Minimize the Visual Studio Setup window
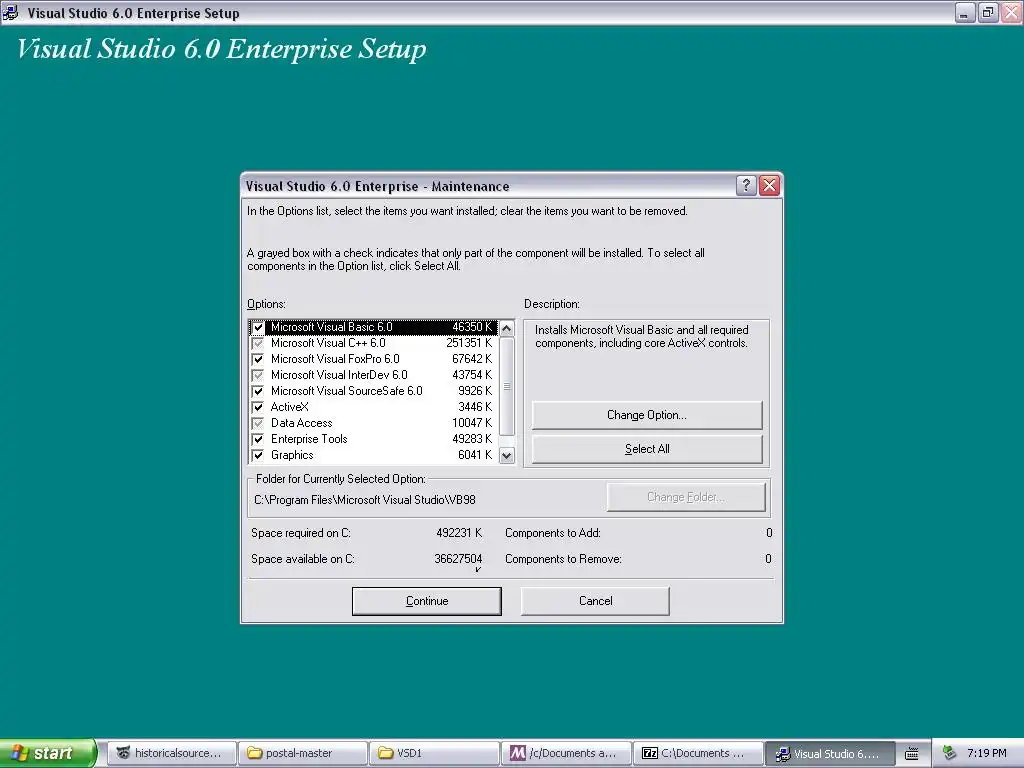Screen dimensions: 1024x768 (x=965, y=12)
